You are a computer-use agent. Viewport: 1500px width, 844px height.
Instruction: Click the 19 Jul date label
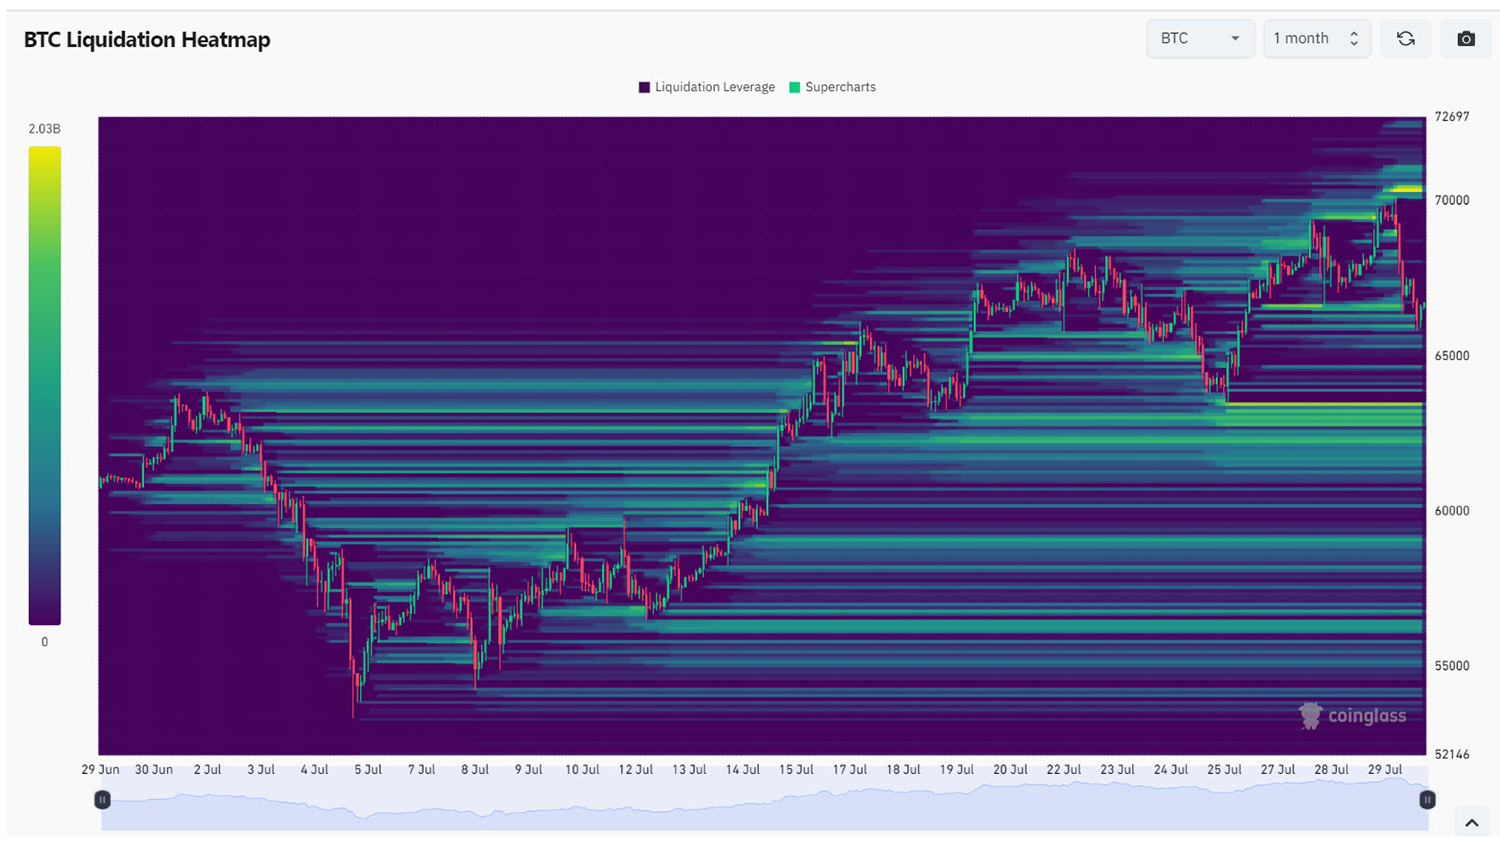point(957,770)
